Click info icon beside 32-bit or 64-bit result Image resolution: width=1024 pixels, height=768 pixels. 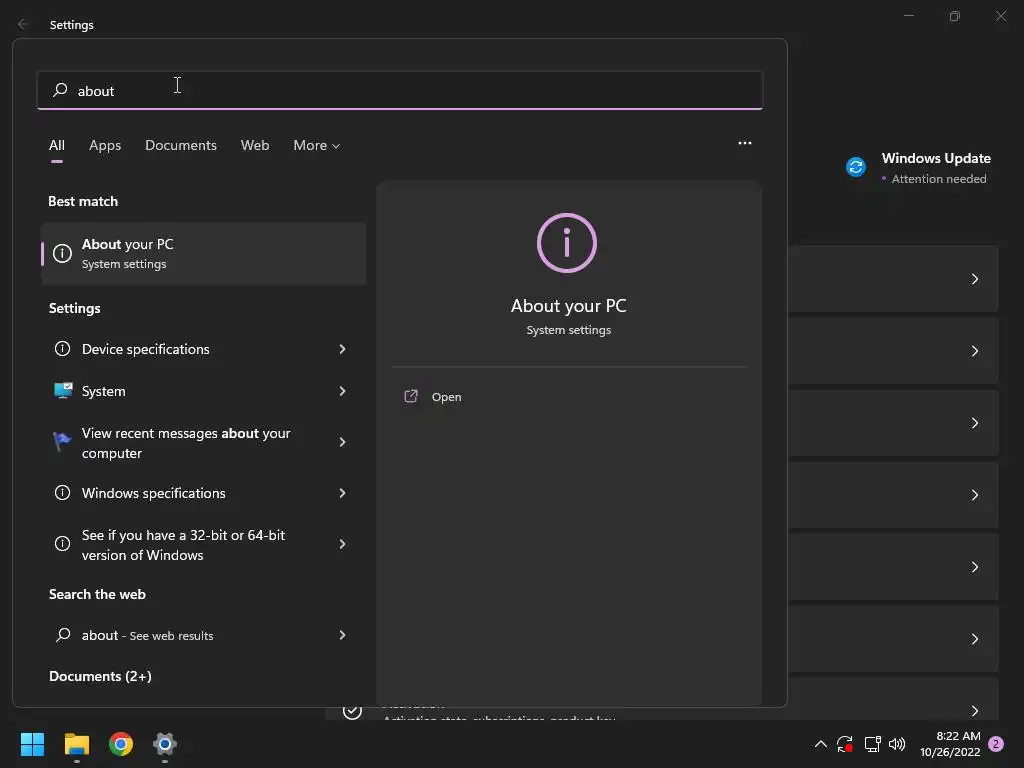[x=62, y=543]
